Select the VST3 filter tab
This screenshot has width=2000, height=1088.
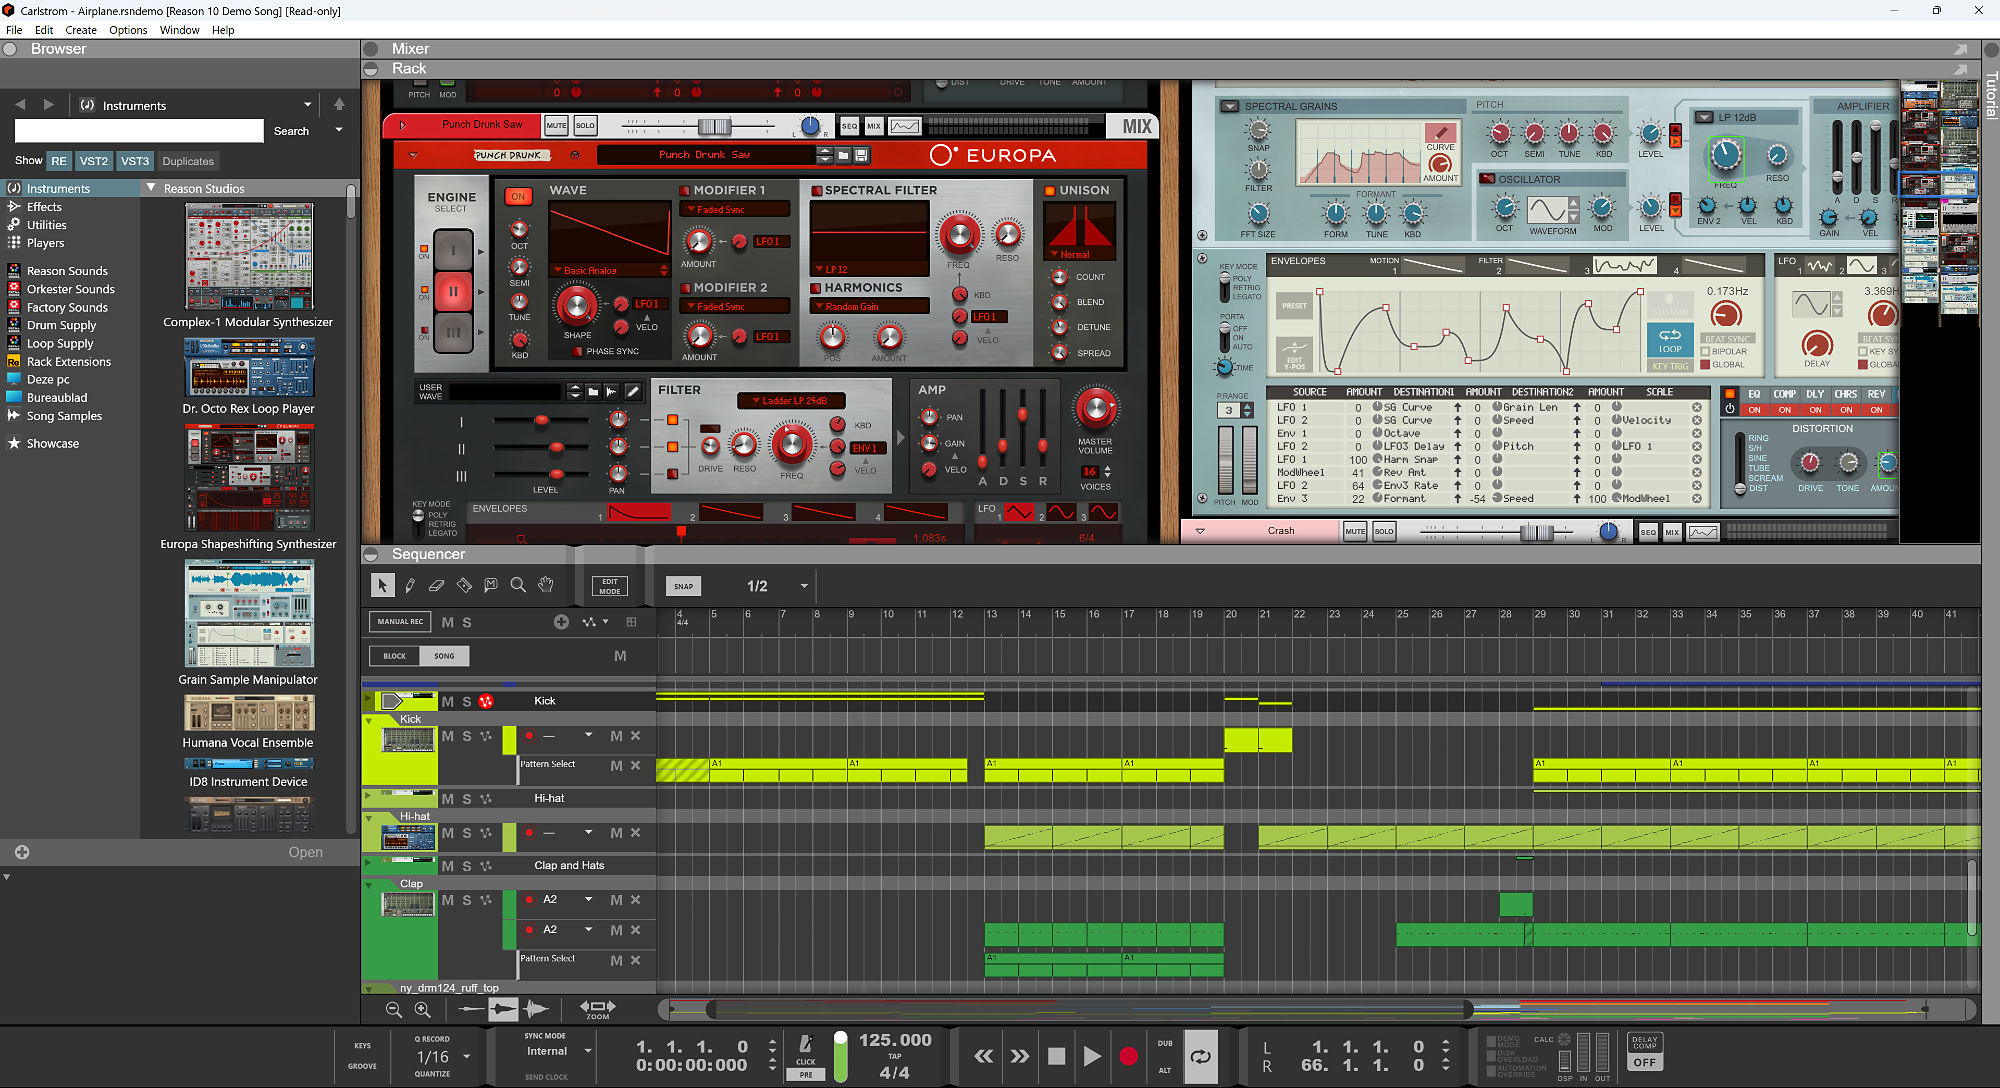135,161
